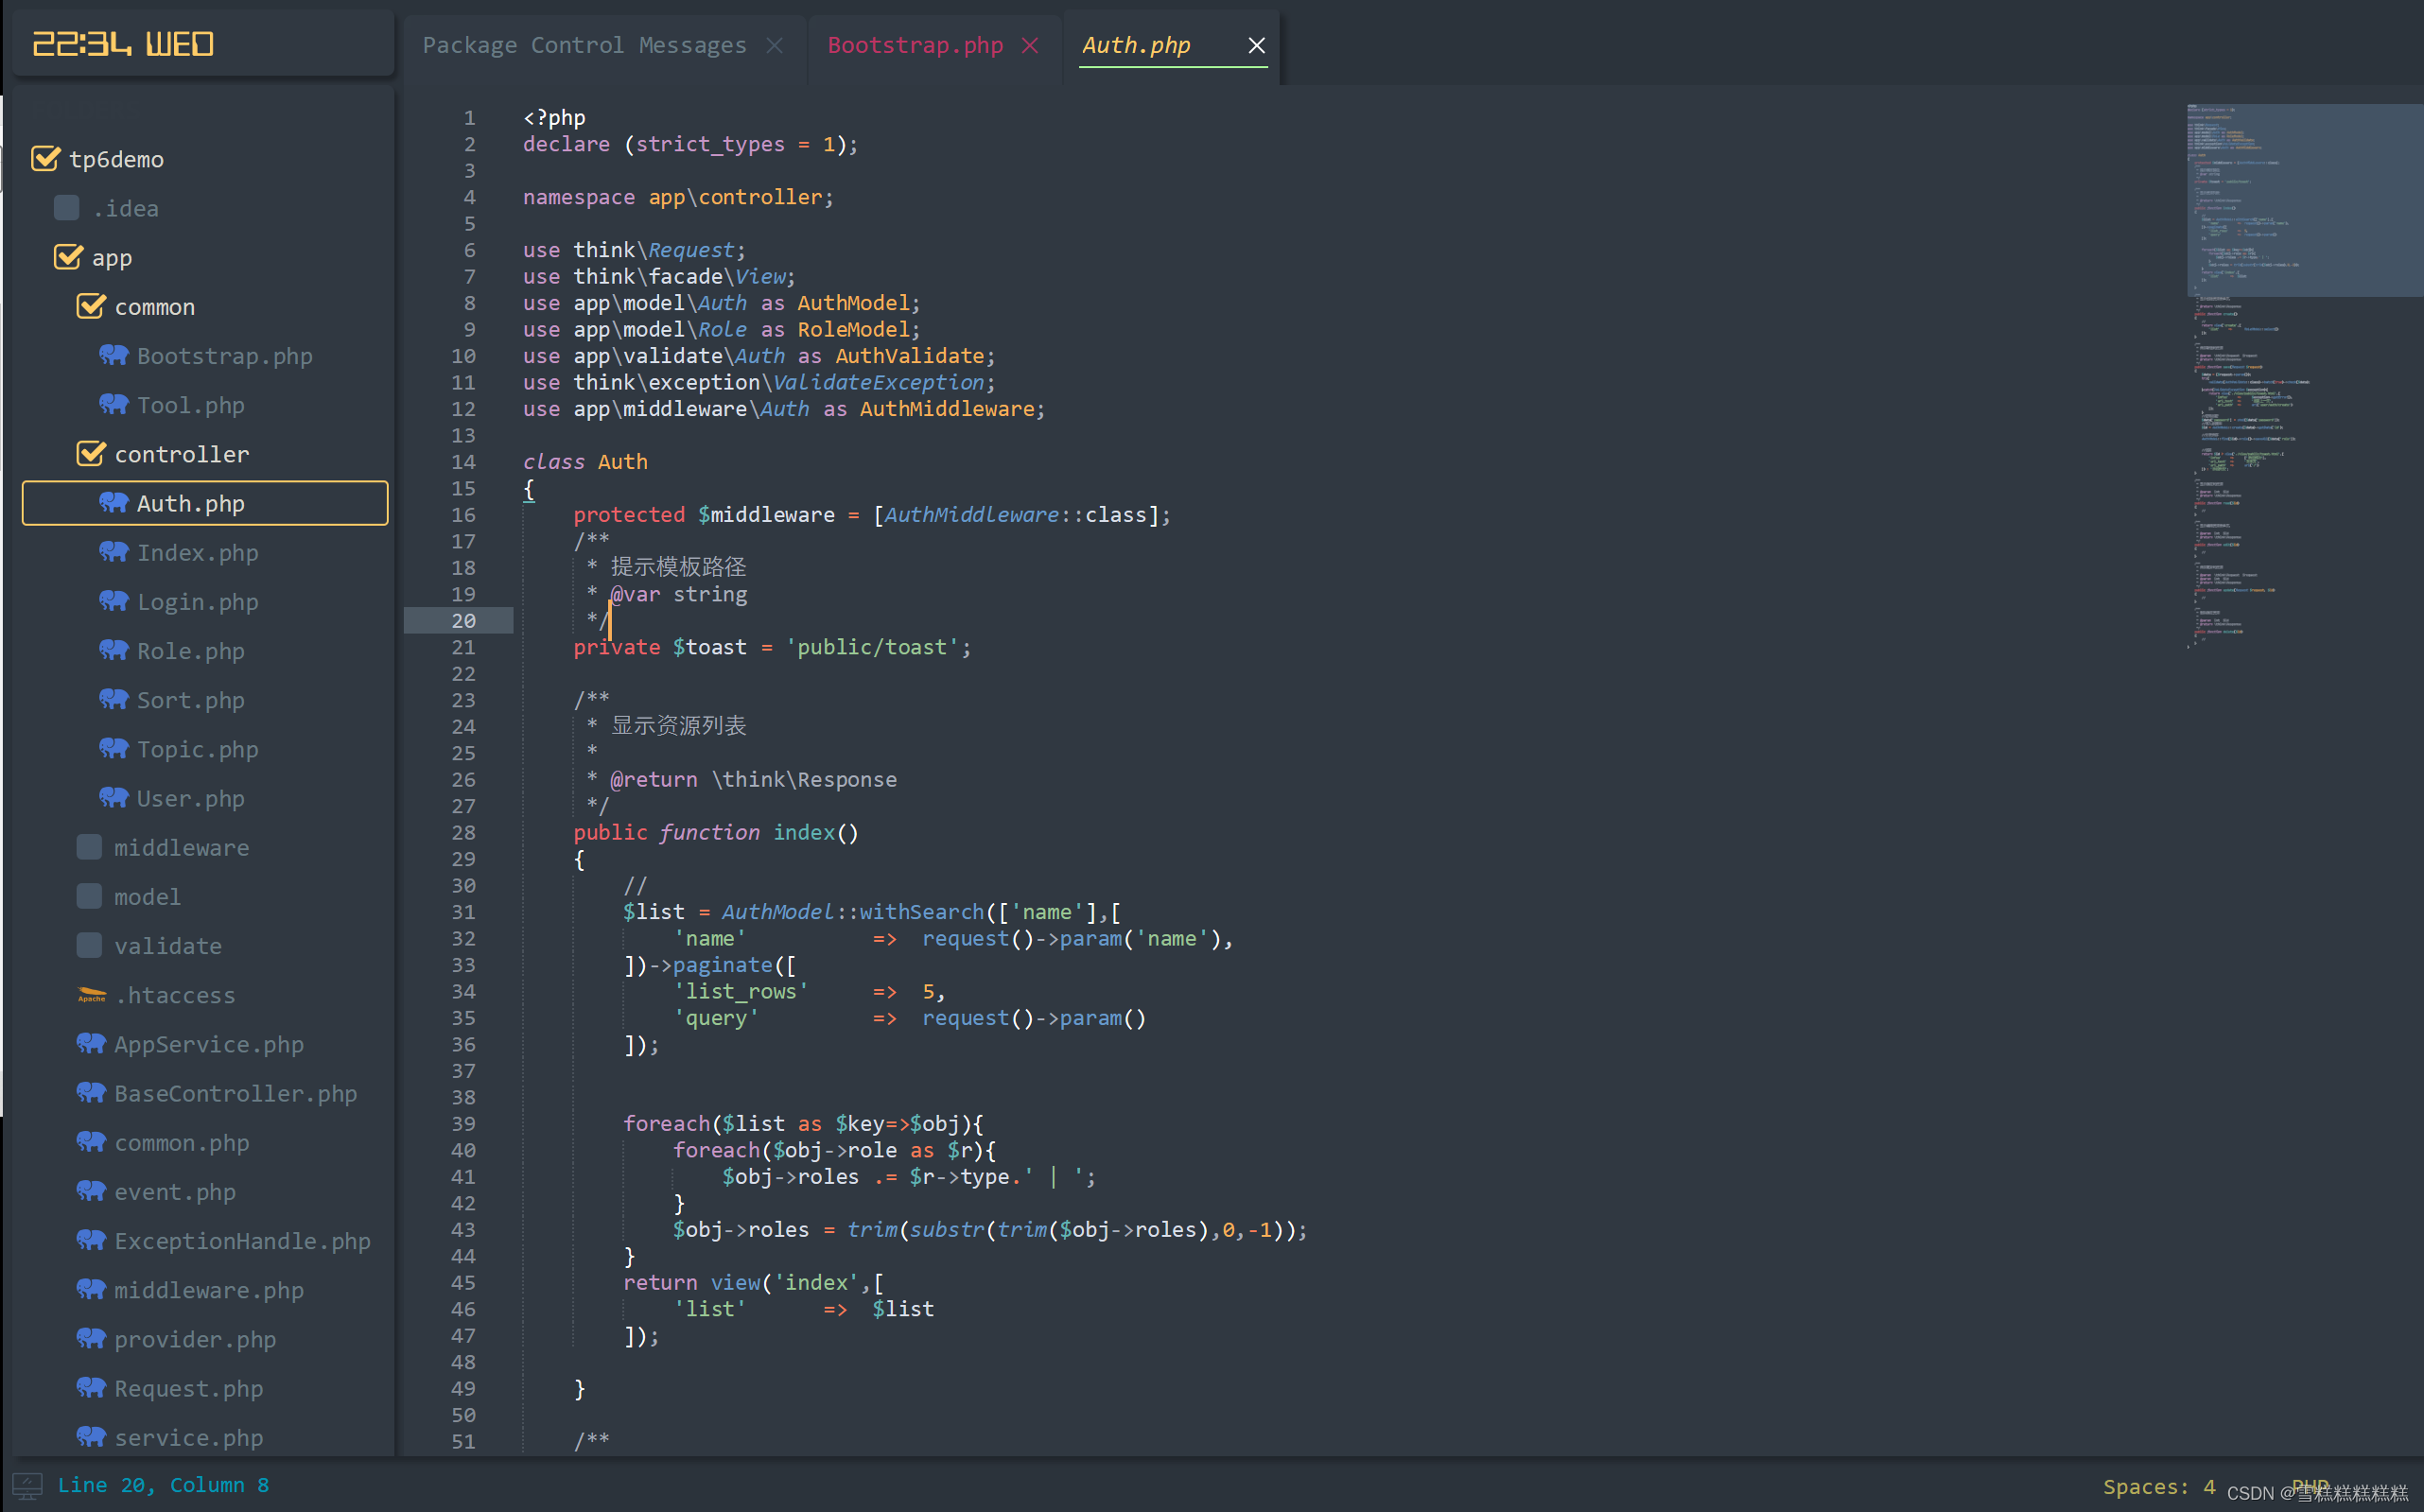Click line number 28 in gutter
This screenshot has height=1512, width=2424.
pyautogui.click(x=463, y=832)
